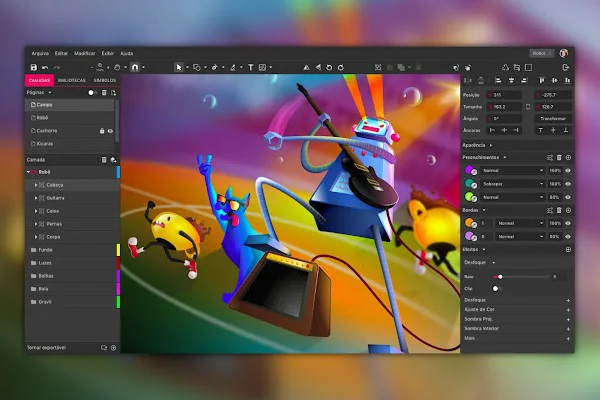Add a new border in Bordas
Image resolution: width=600 pixels, height=400 pixels.
pyautogui.click(x=568, y=210)
